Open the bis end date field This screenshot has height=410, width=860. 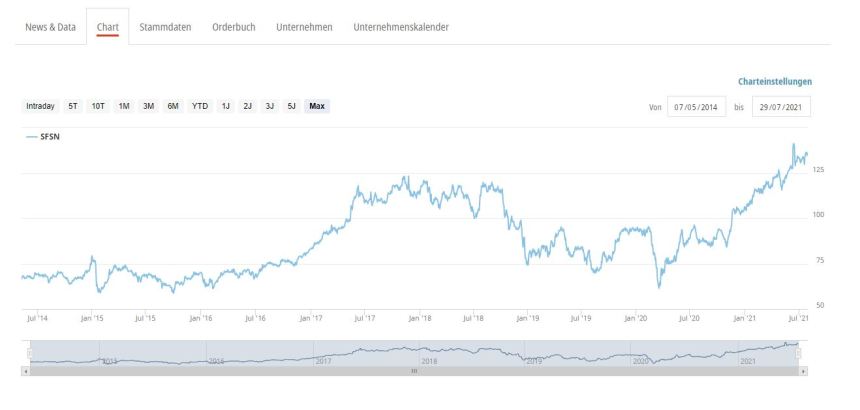coord(781,106)
